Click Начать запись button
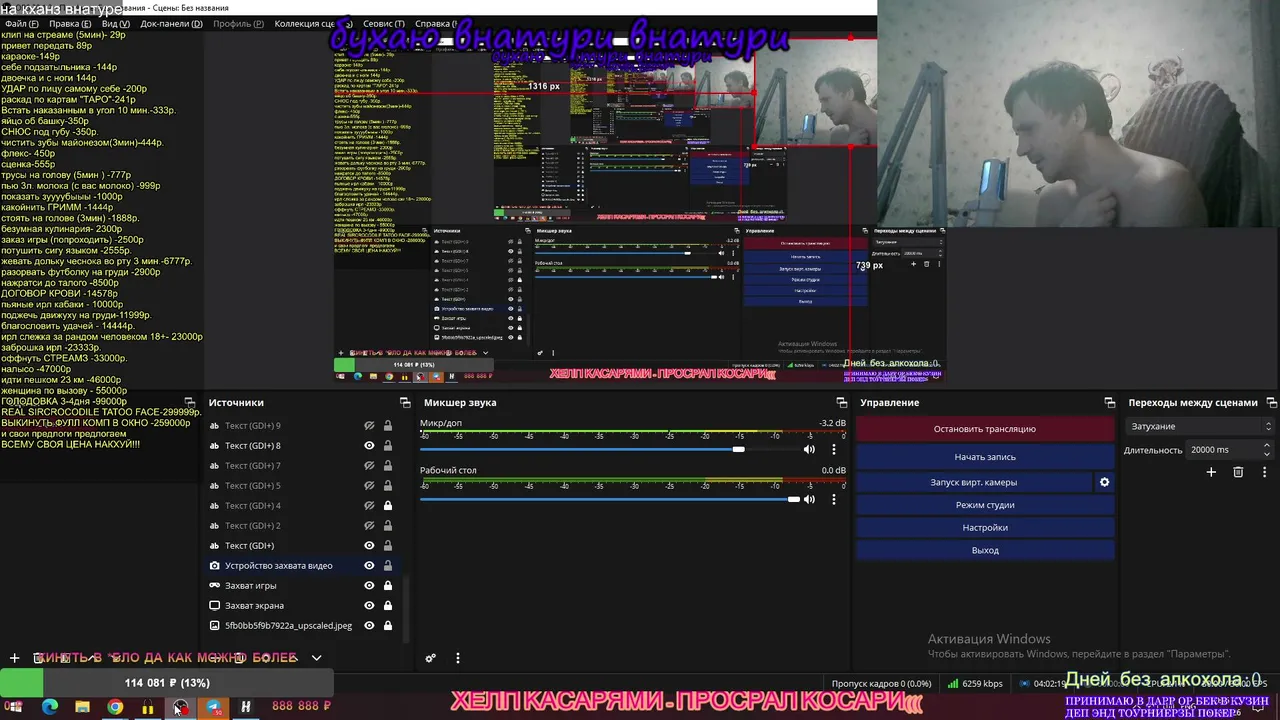 [x=985, y=457]
